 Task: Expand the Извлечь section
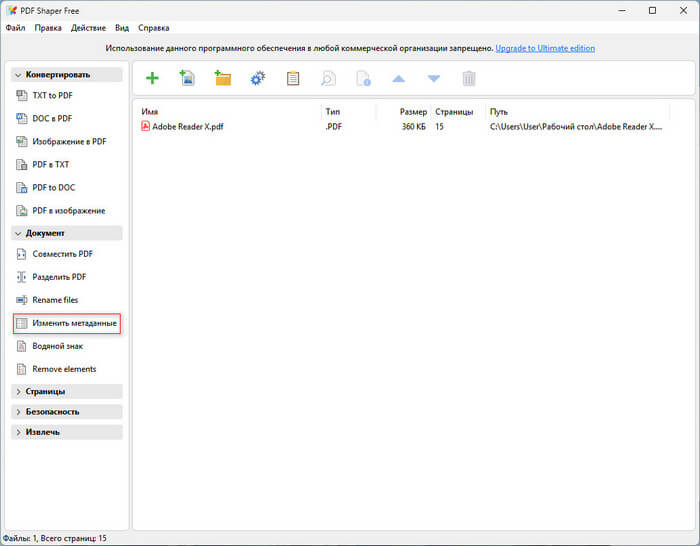point(66,432)
